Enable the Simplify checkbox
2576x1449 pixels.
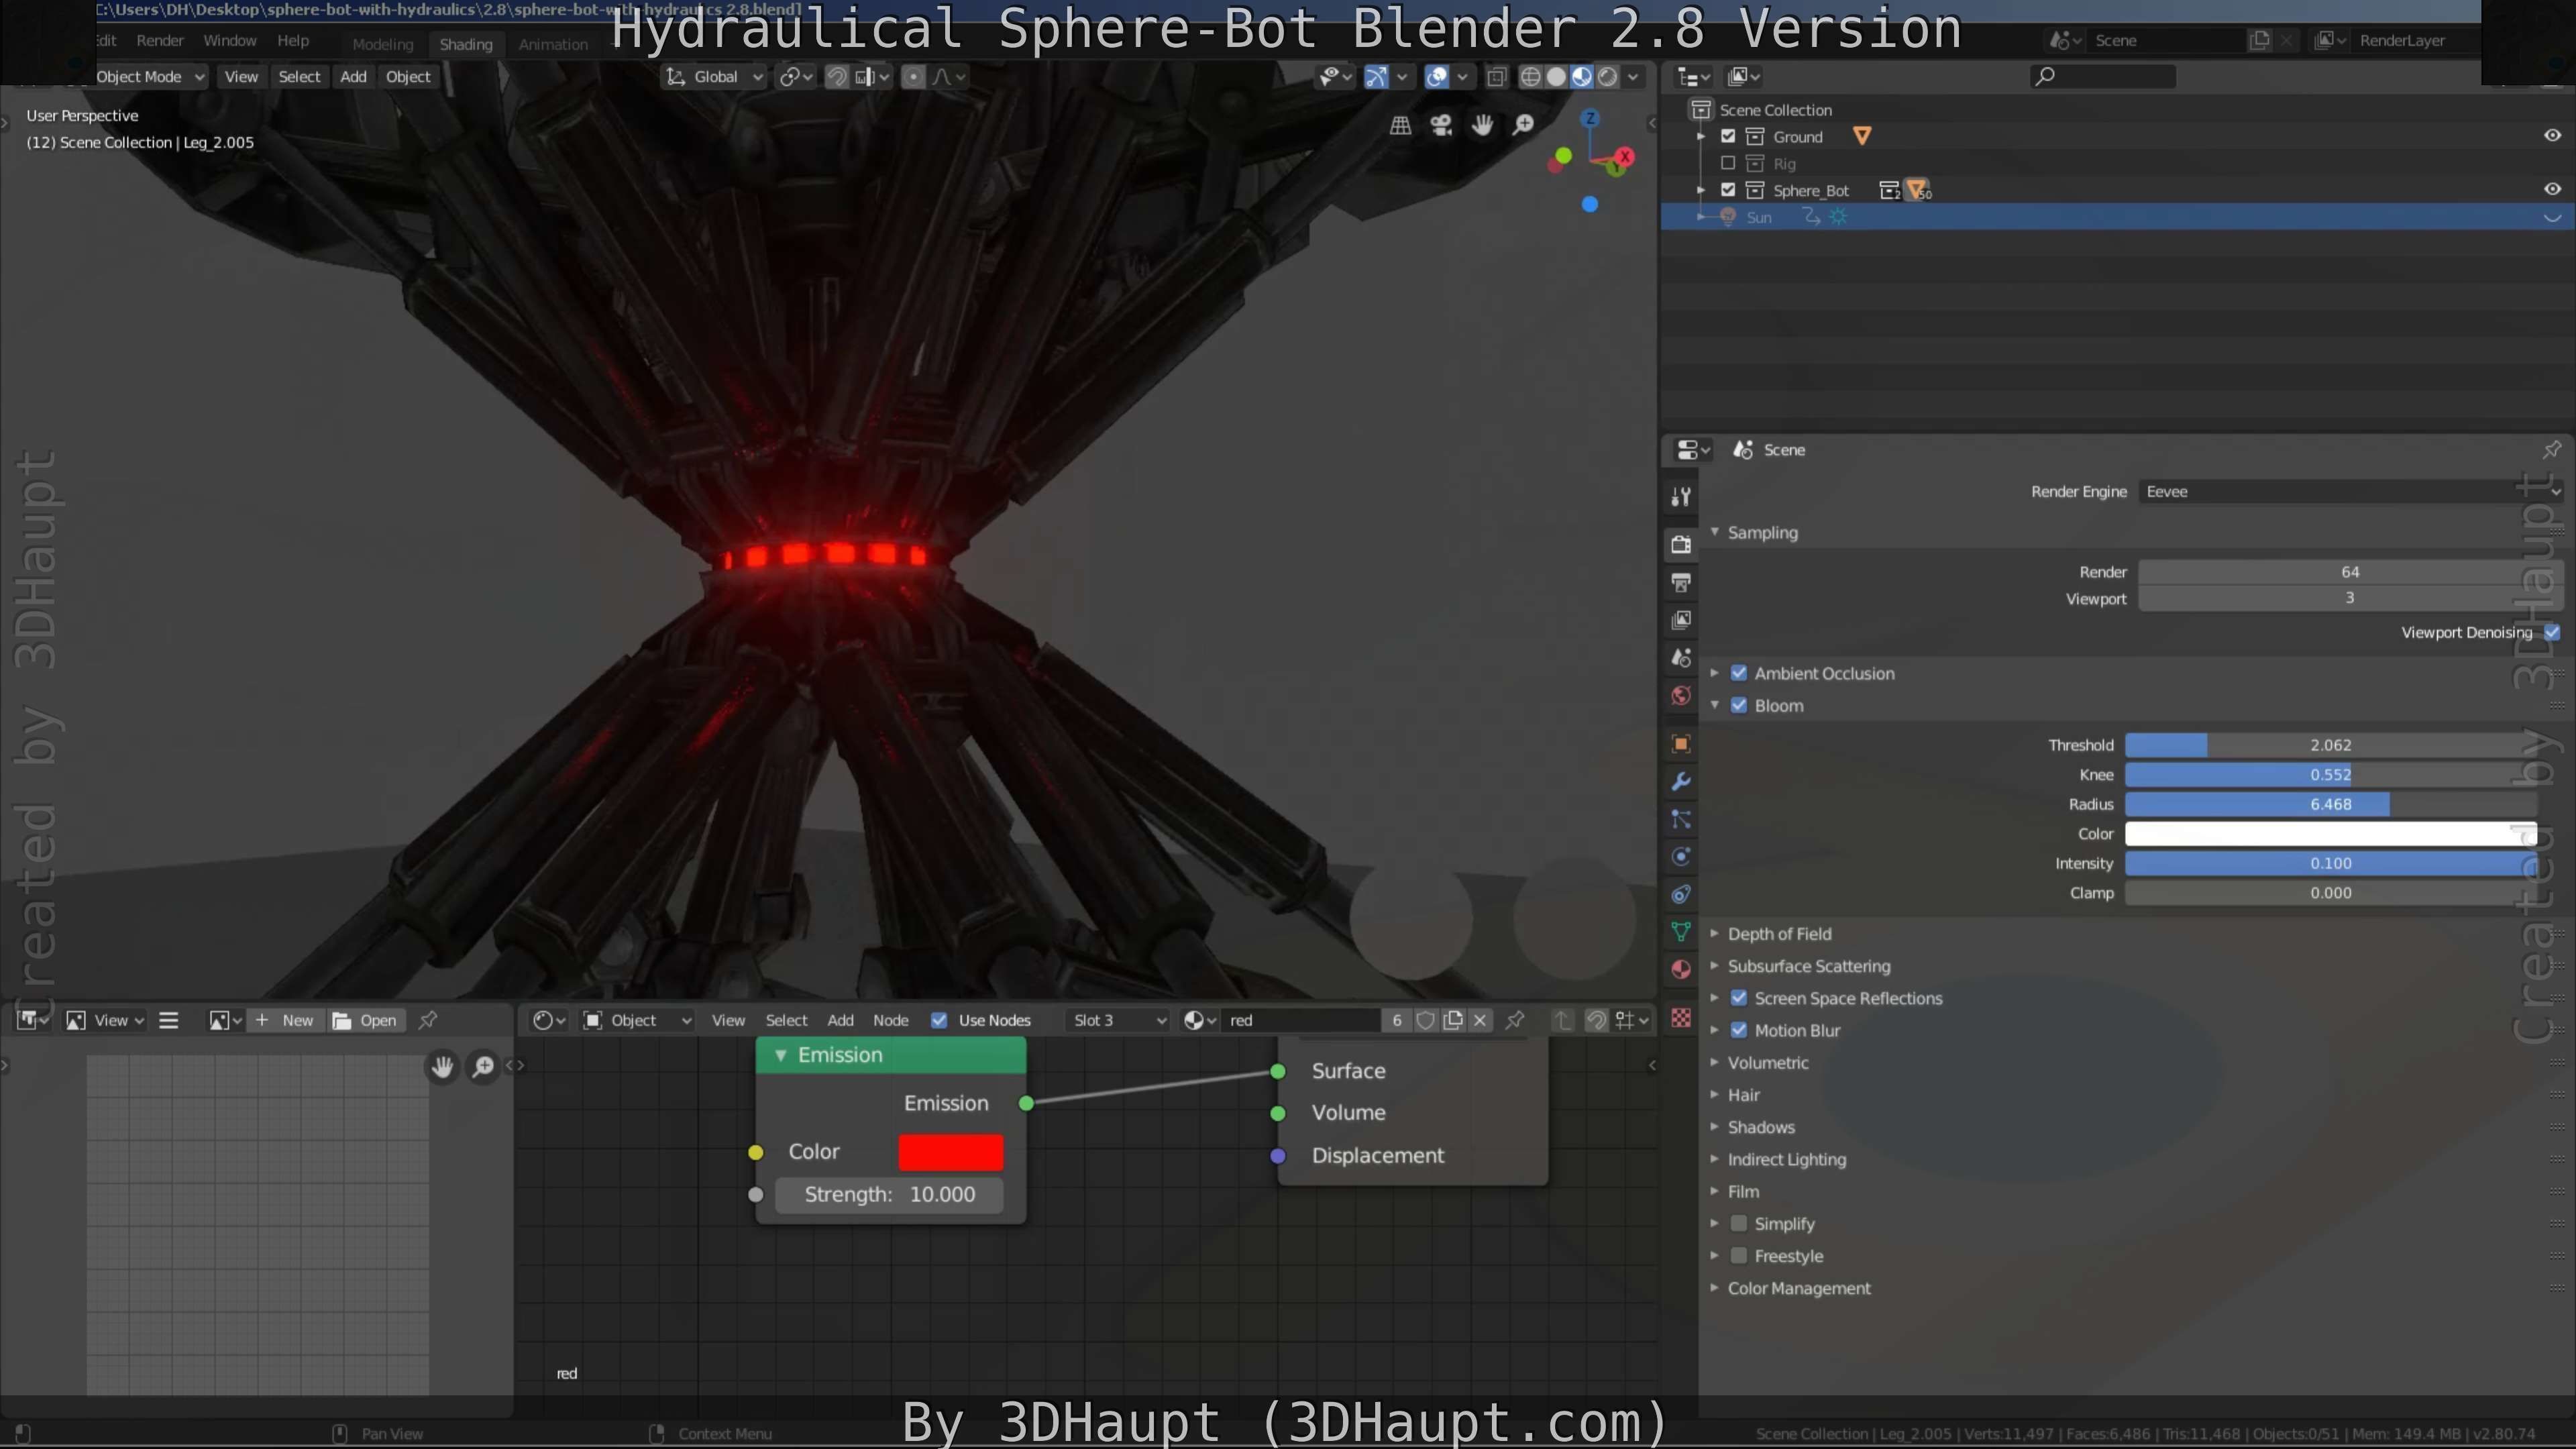pyautogui.click(x=1739, y=1223)
